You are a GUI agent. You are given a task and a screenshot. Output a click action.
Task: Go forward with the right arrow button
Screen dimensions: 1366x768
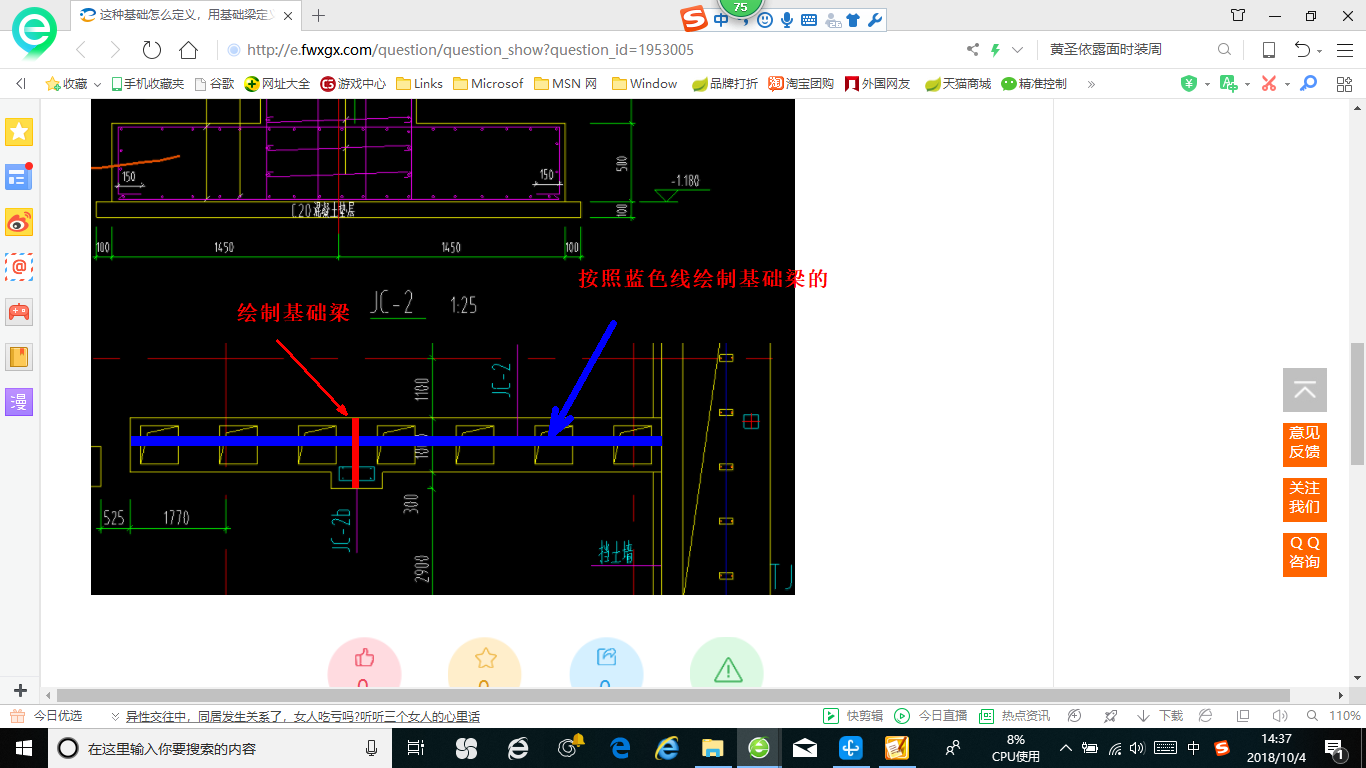[x=115, y=50]
